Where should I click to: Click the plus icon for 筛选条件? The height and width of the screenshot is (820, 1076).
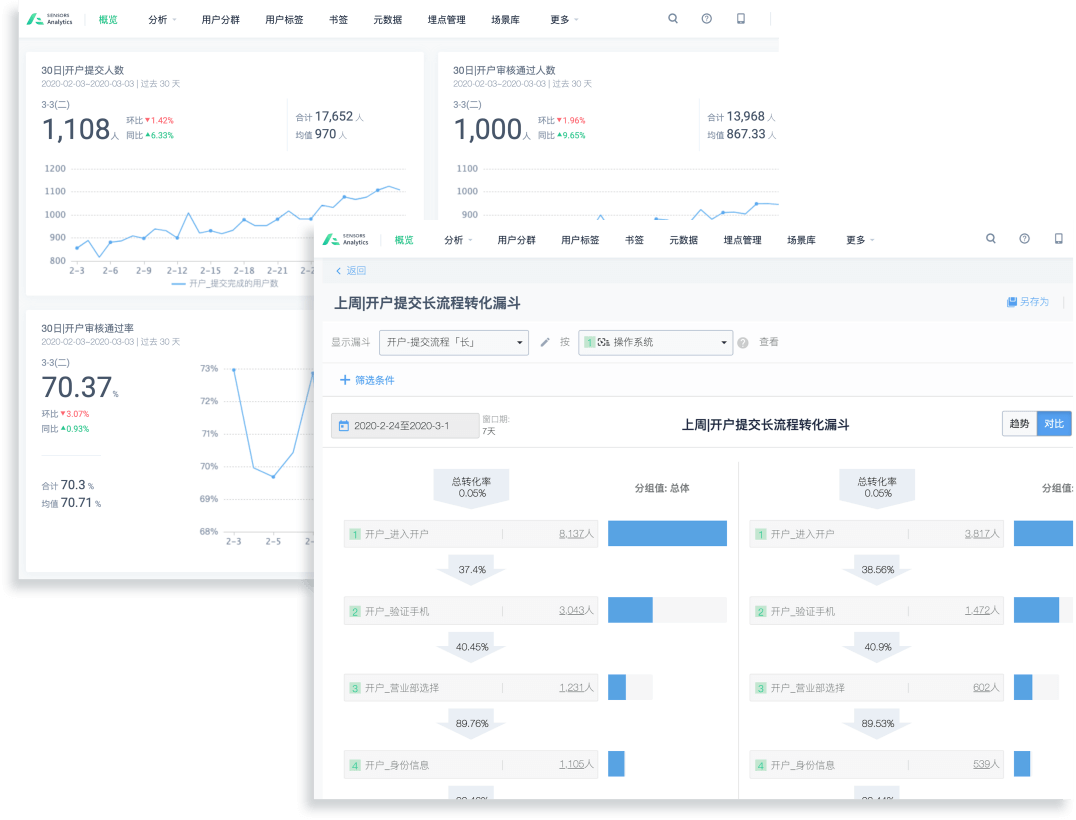(345, 380)
